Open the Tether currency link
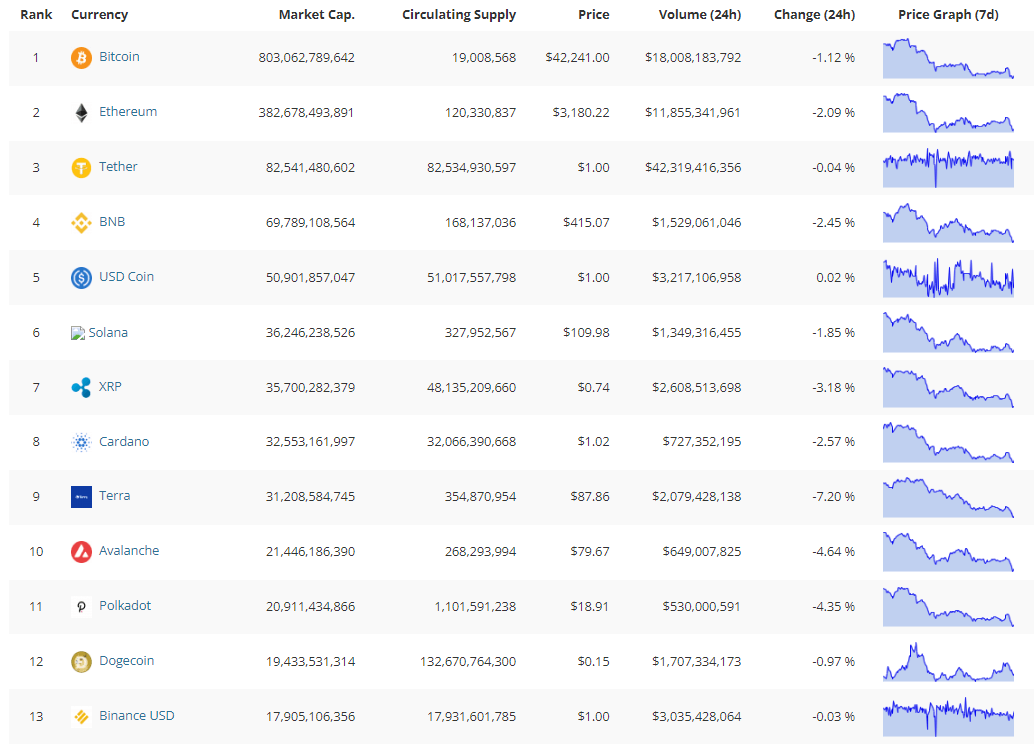The width and height of the screenshot is (1034, 751). (118, 166)
